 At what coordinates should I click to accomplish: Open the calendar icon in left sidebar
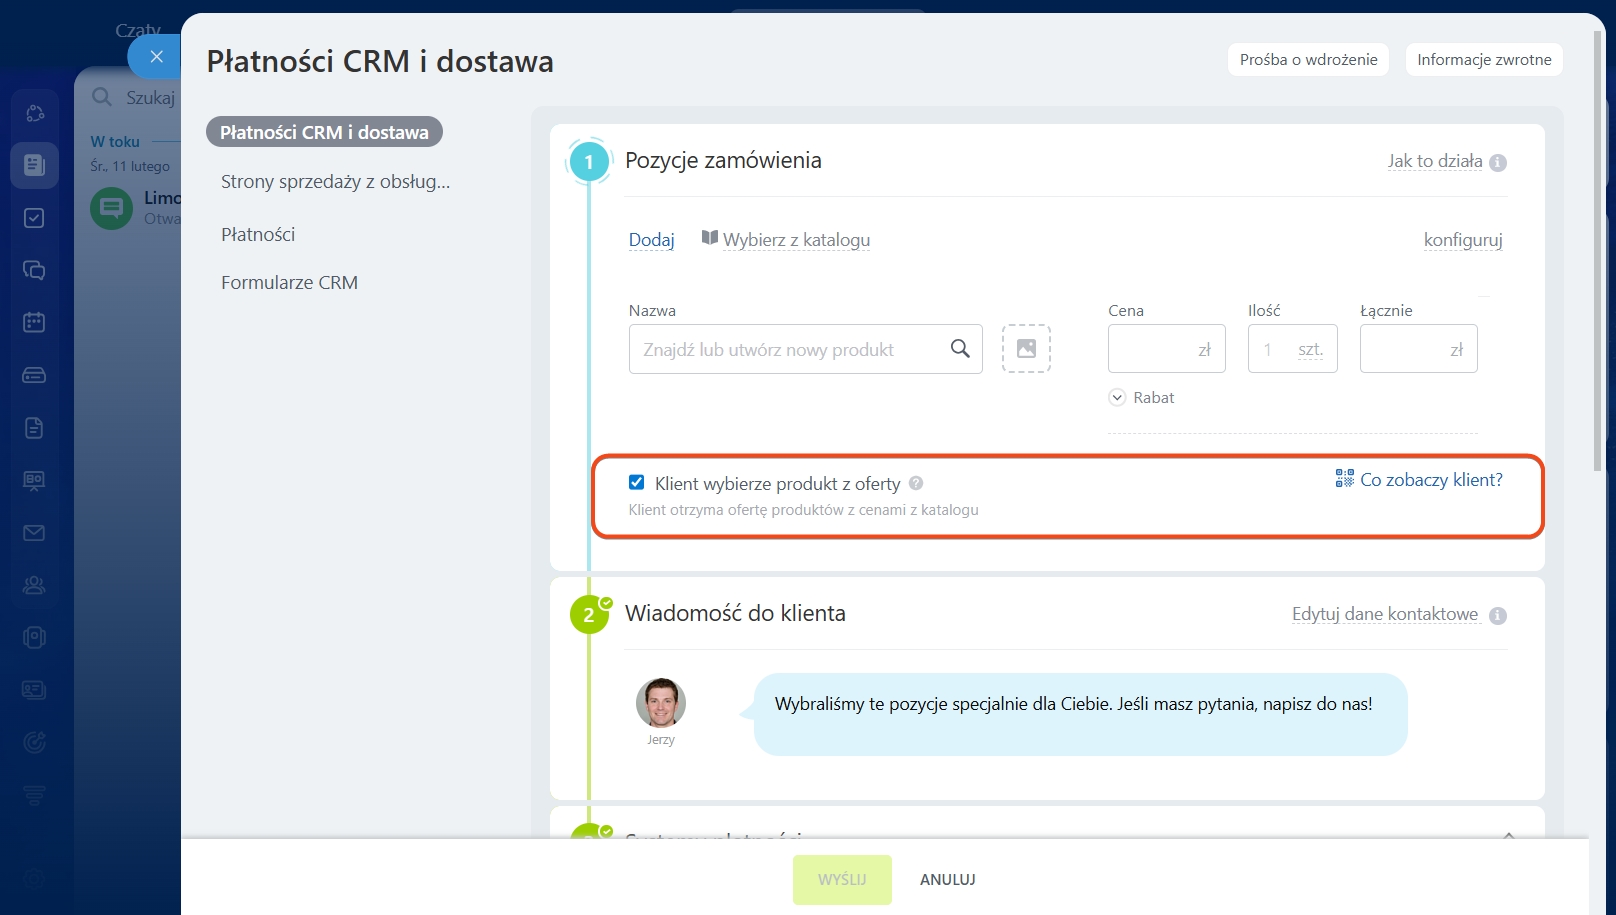click(x=34, y=323)
